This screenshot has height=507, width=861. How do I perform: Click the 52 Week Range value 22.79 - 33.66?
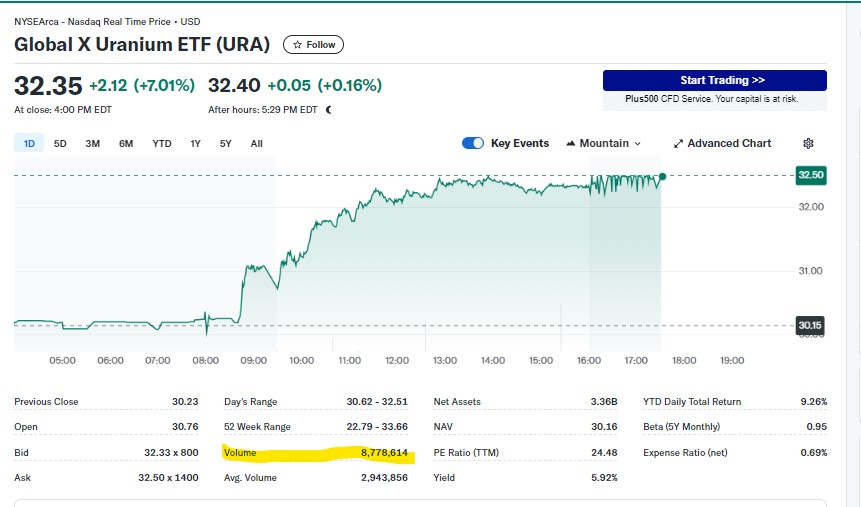pos(377,427)
